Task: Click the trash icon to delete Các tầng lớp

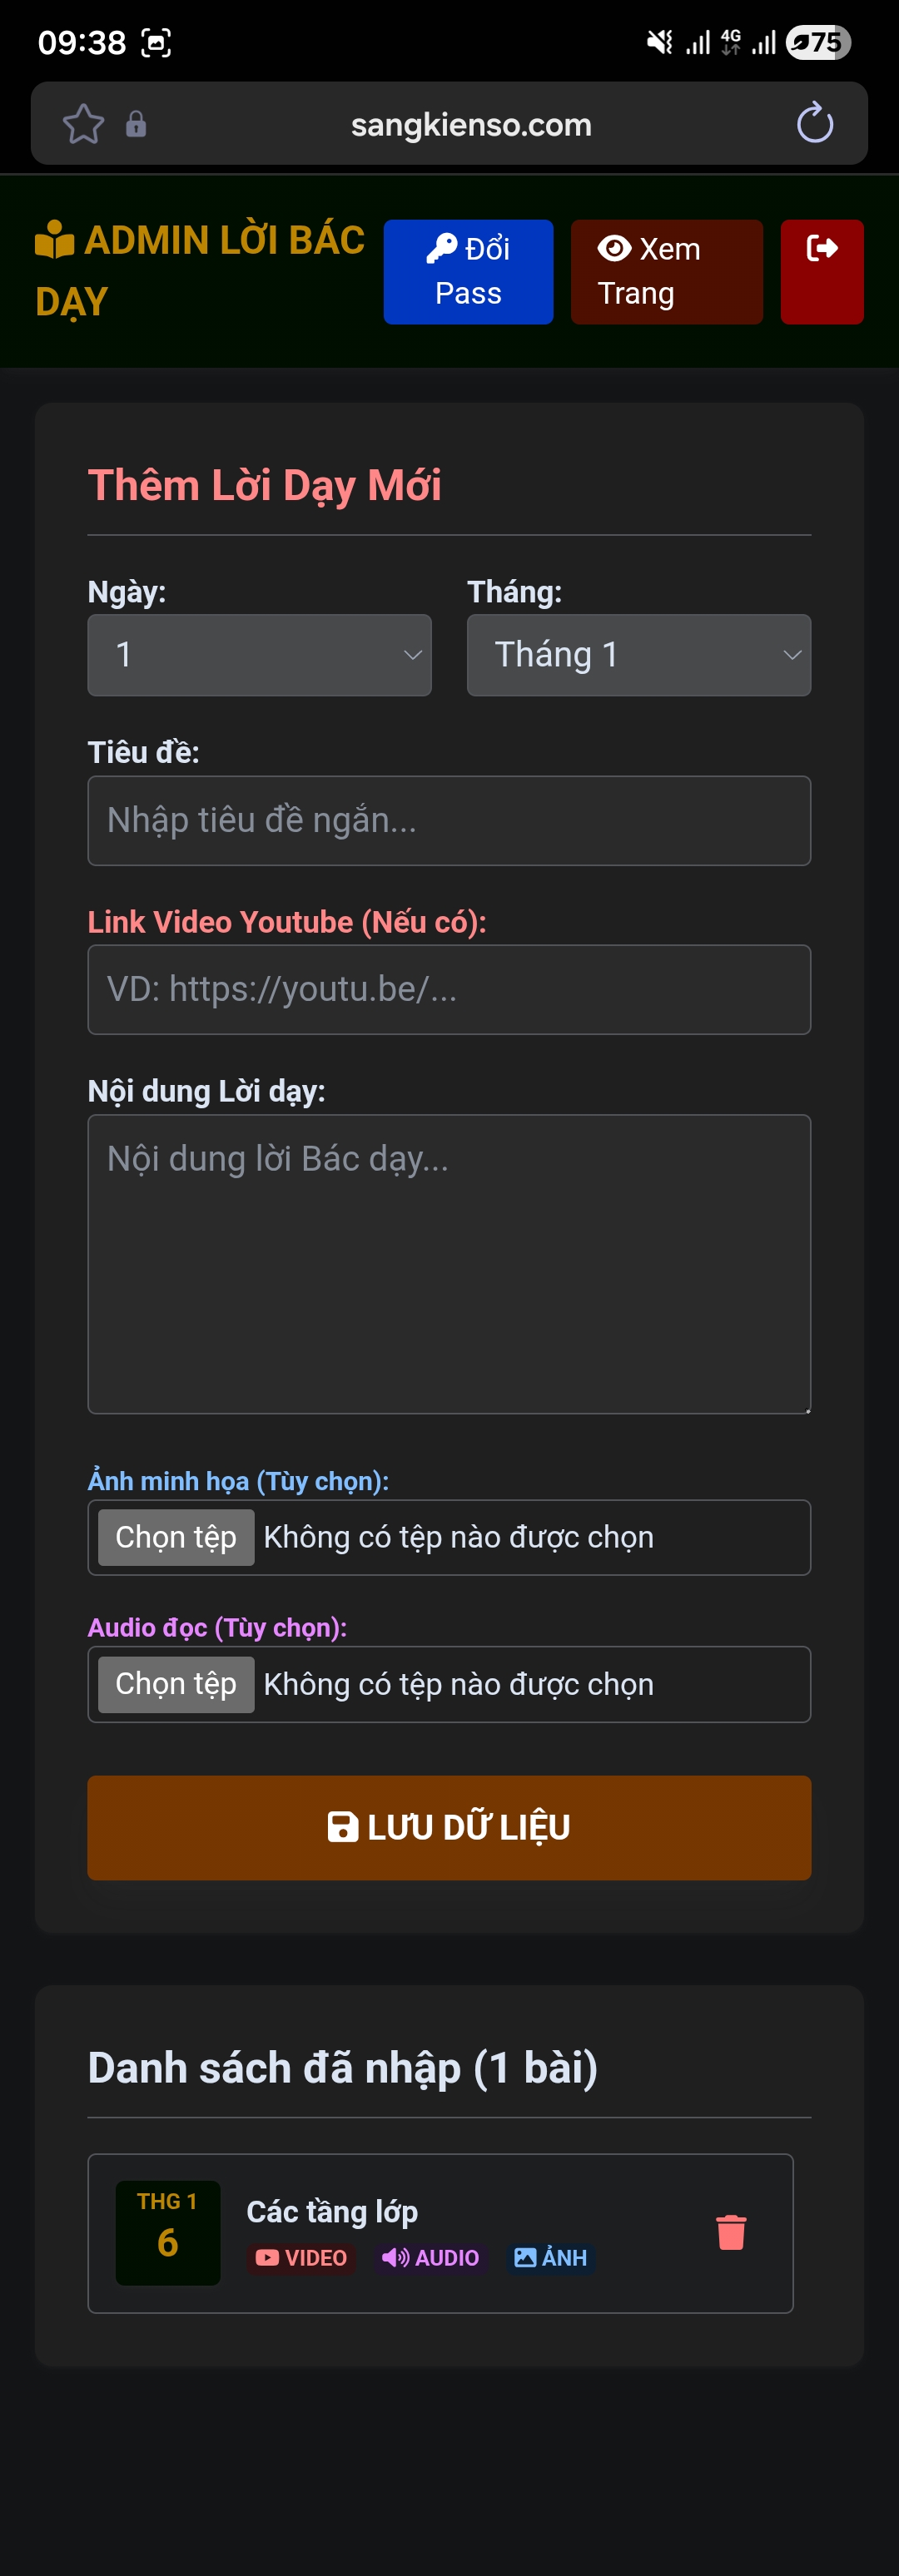Action: pos(730,2232)
